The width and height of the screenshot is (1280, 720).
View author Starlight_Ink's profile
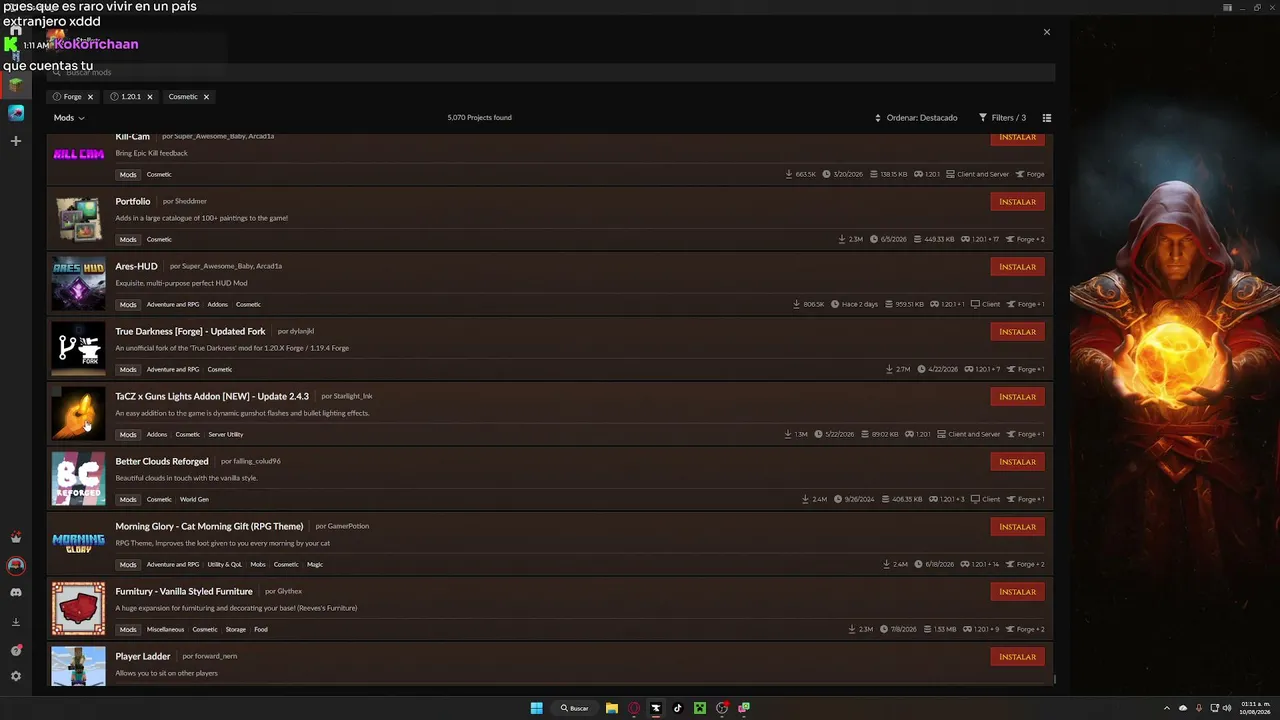(x=353, y=396)
